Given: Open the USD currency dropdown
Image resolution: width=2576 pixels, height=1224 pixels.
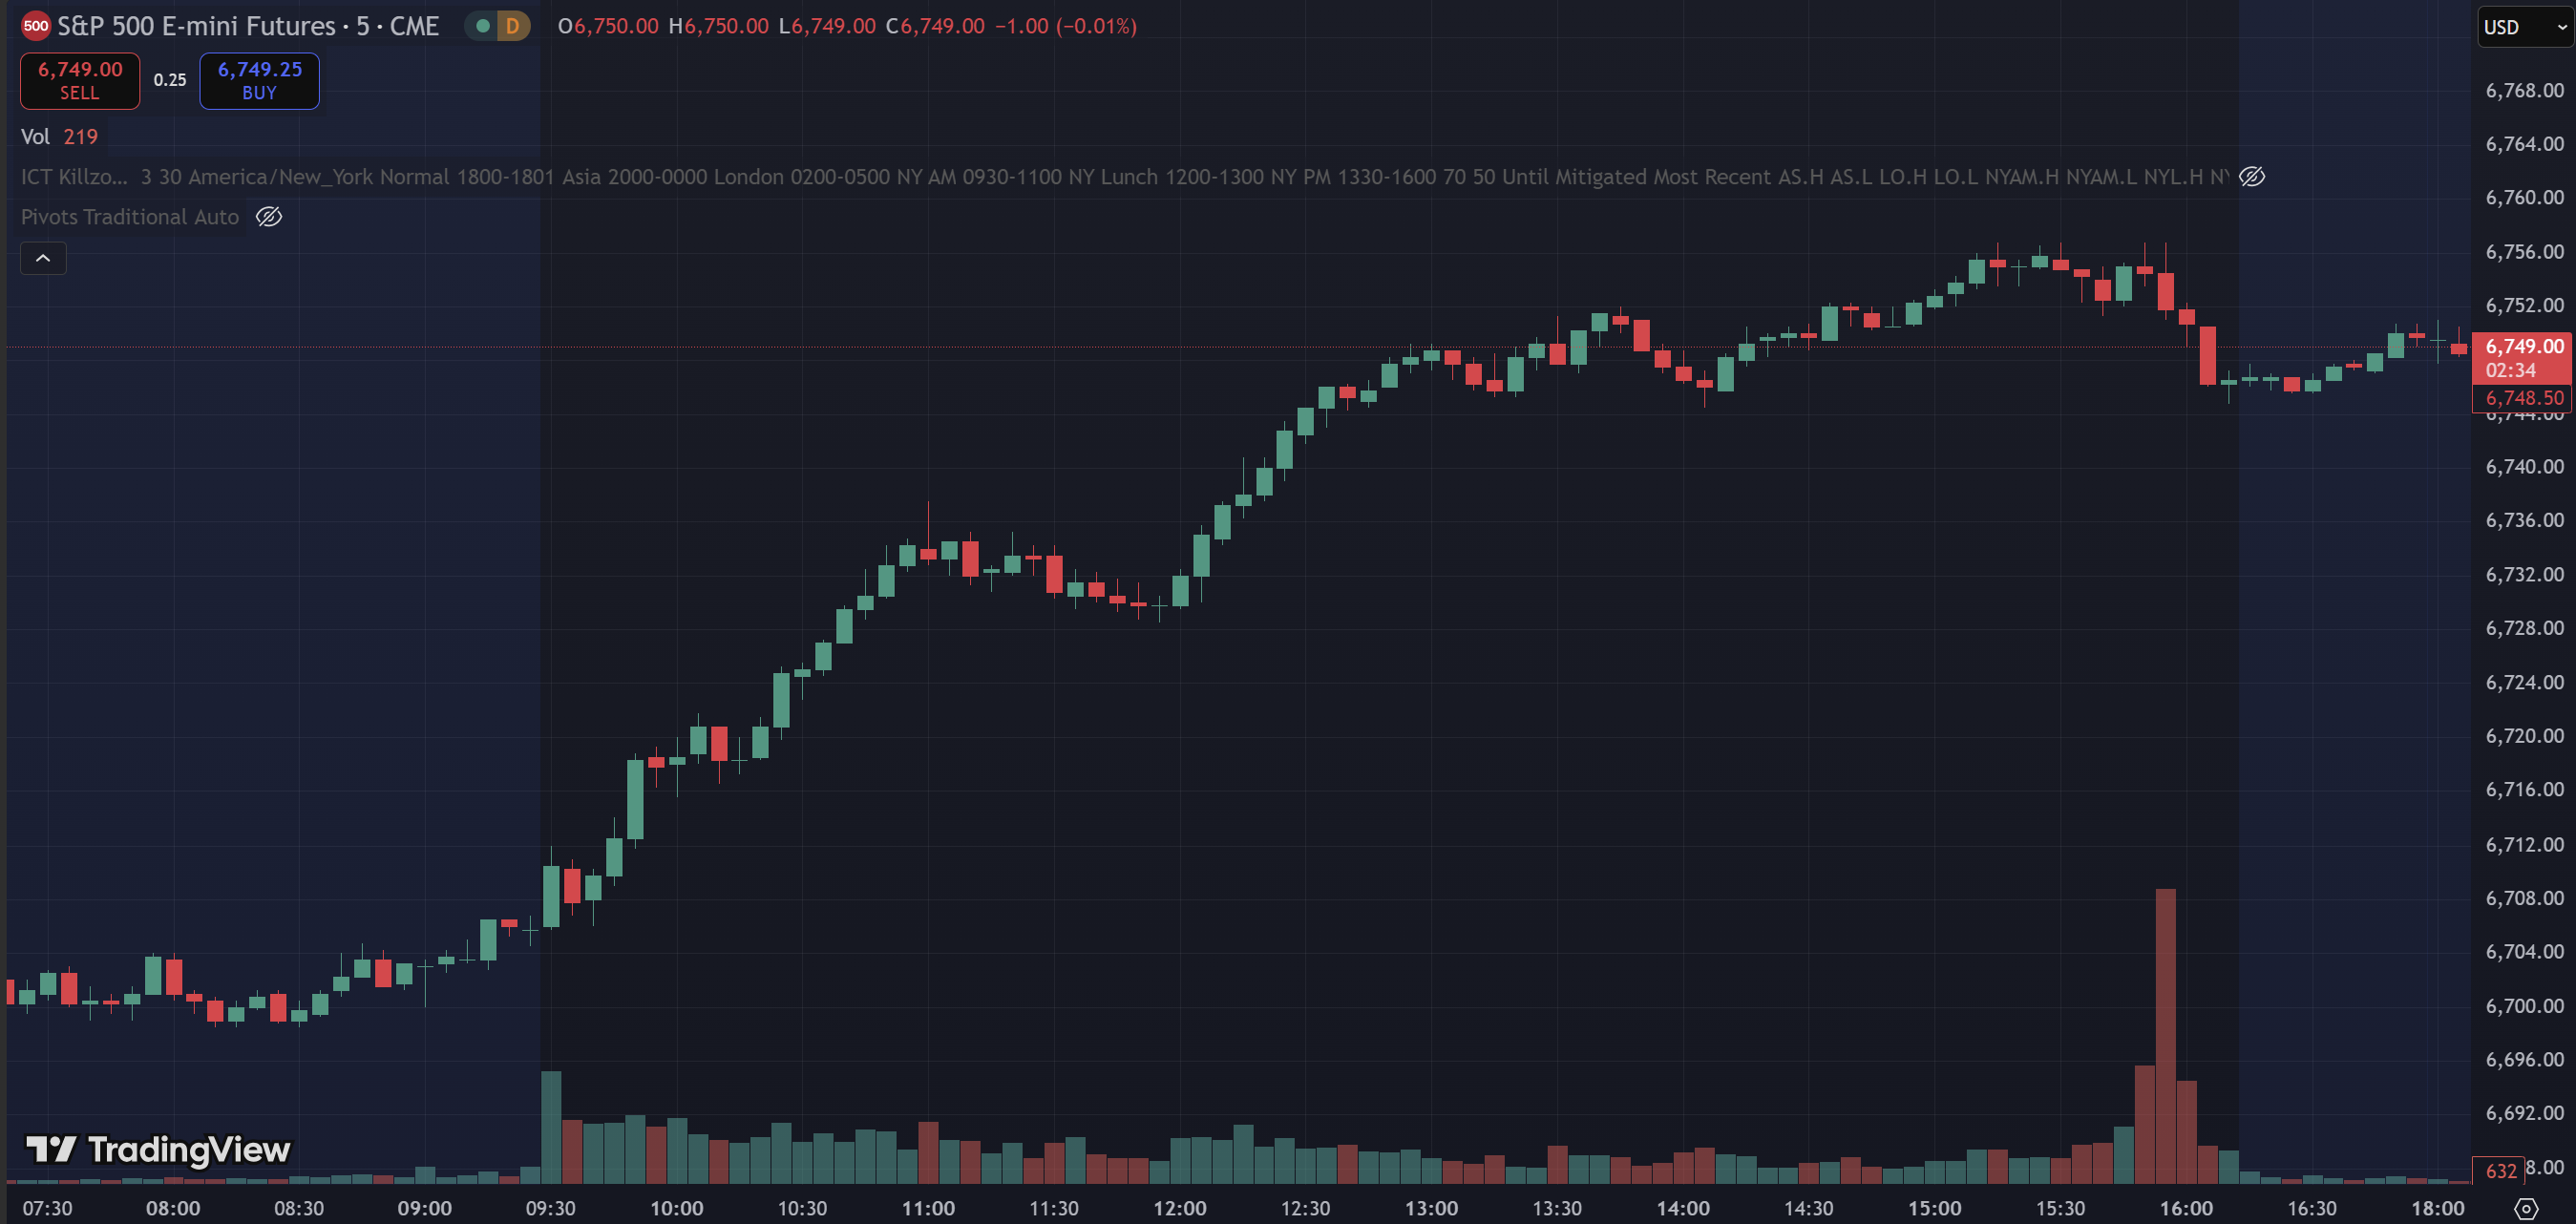Looking at the screenshot, I should [2524, 27].
